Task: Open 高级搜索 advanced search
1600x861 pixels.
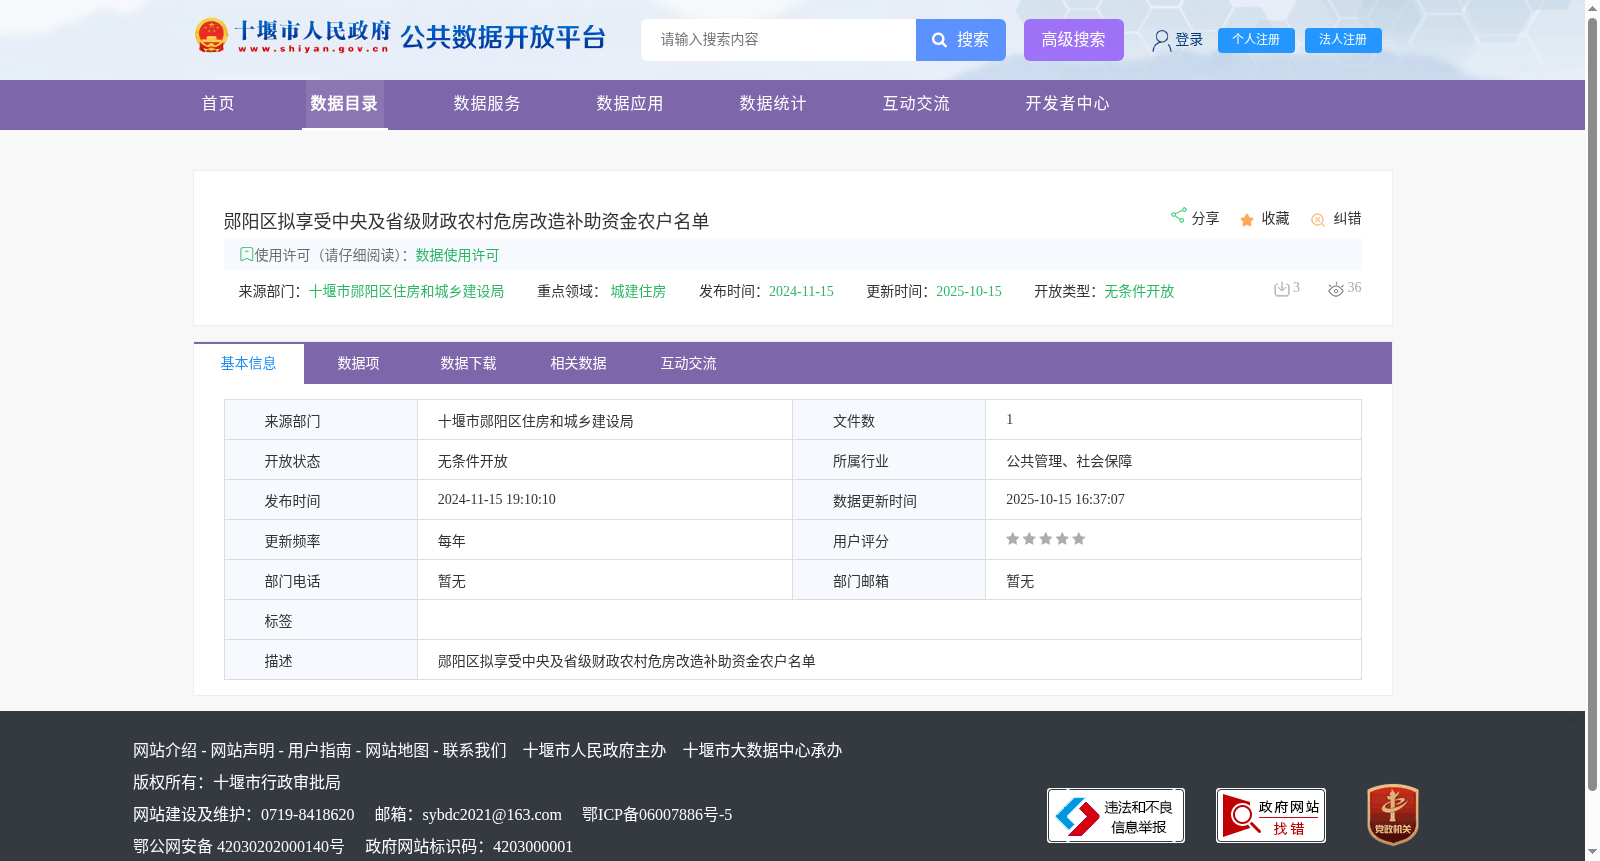Action: [1074, 40]
